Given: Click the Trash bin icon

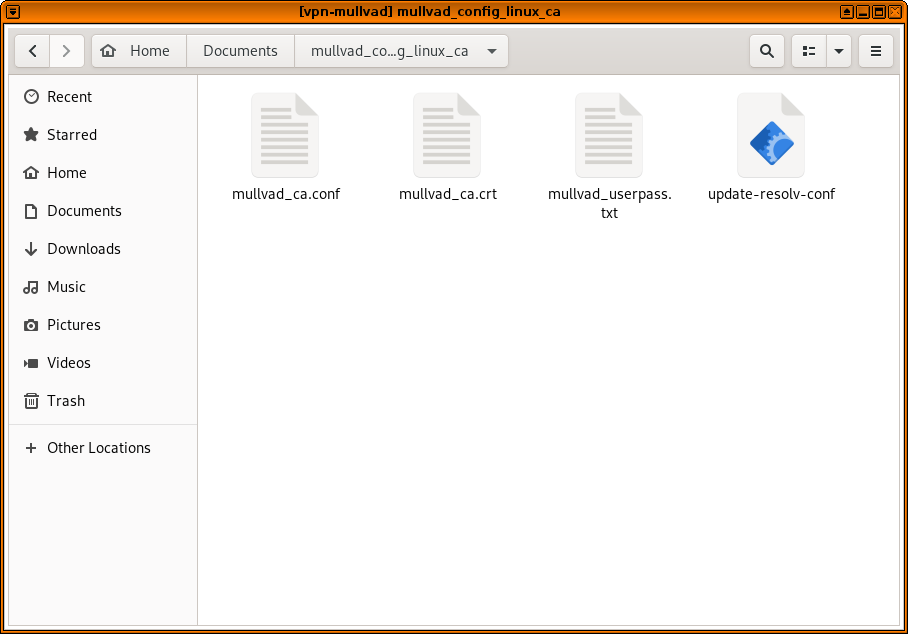Looking at the screenshot, I should click(31, 401).
